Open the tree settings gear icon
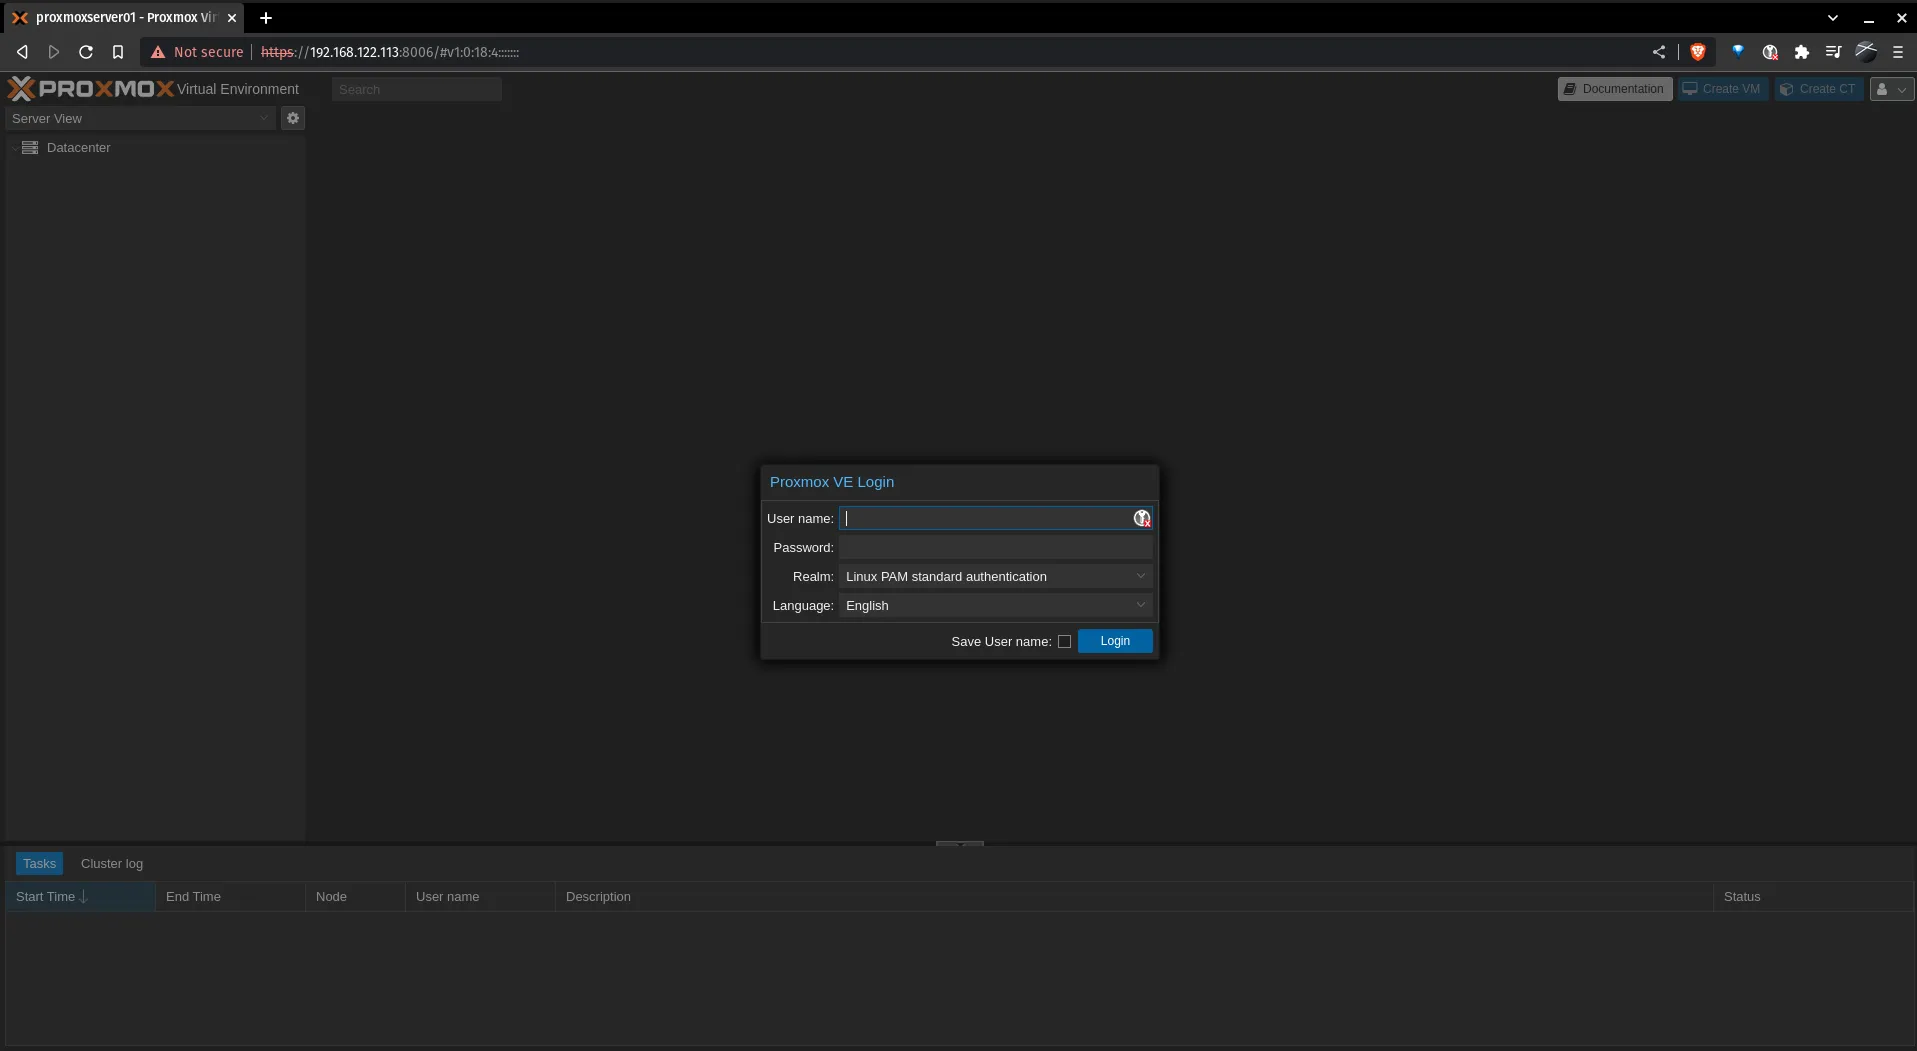This screenshot has width=1917, height=1051. coord(293,118)
